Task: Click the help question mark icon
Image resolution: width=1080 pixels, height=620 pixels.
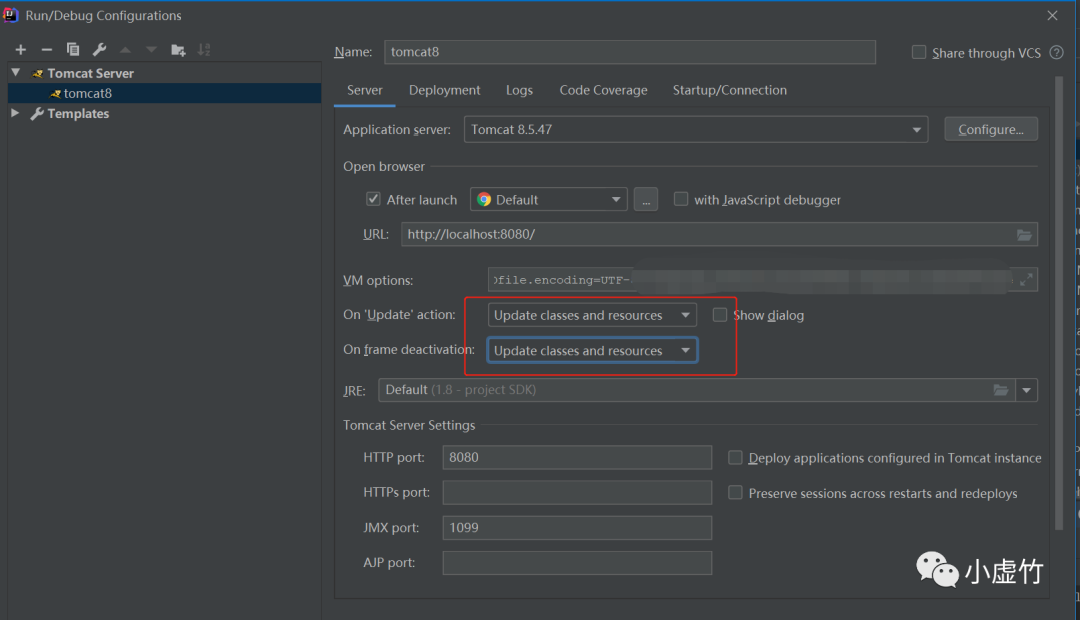Action: point(1056,53)
